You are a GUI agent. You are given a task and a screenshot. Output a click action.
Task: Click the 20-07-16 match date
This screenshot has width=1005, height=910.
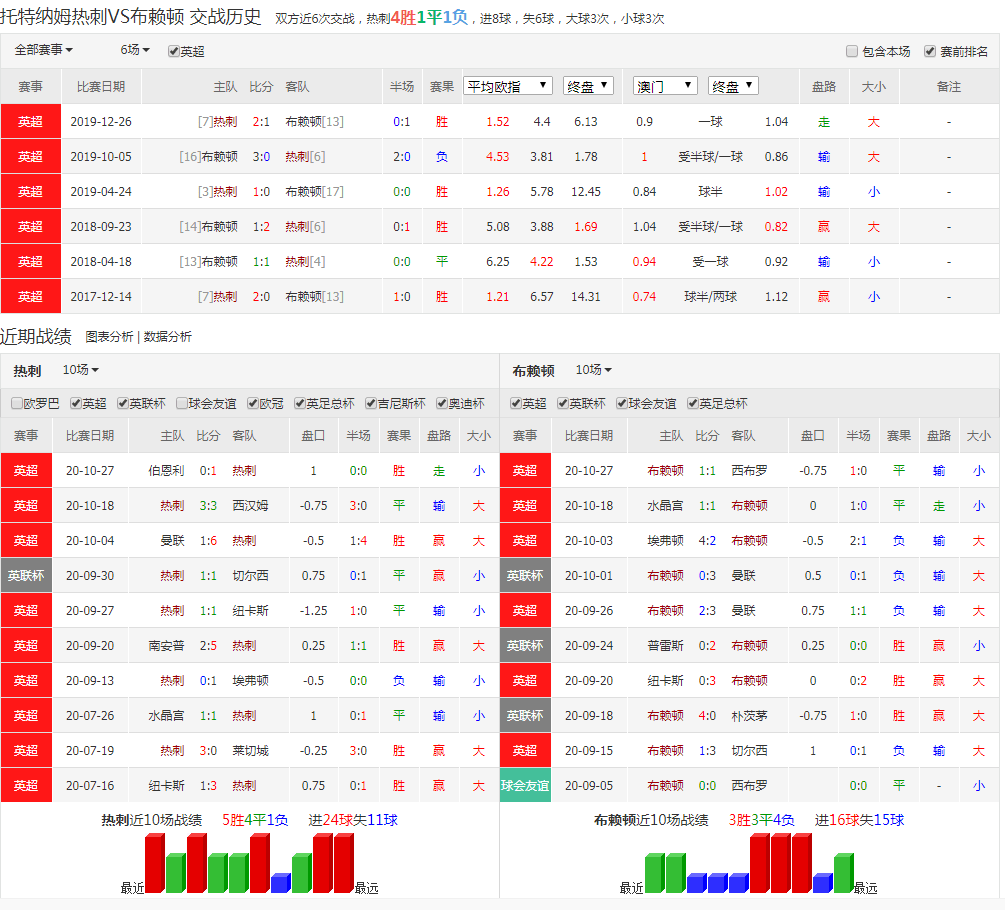(x=90, y=786)
